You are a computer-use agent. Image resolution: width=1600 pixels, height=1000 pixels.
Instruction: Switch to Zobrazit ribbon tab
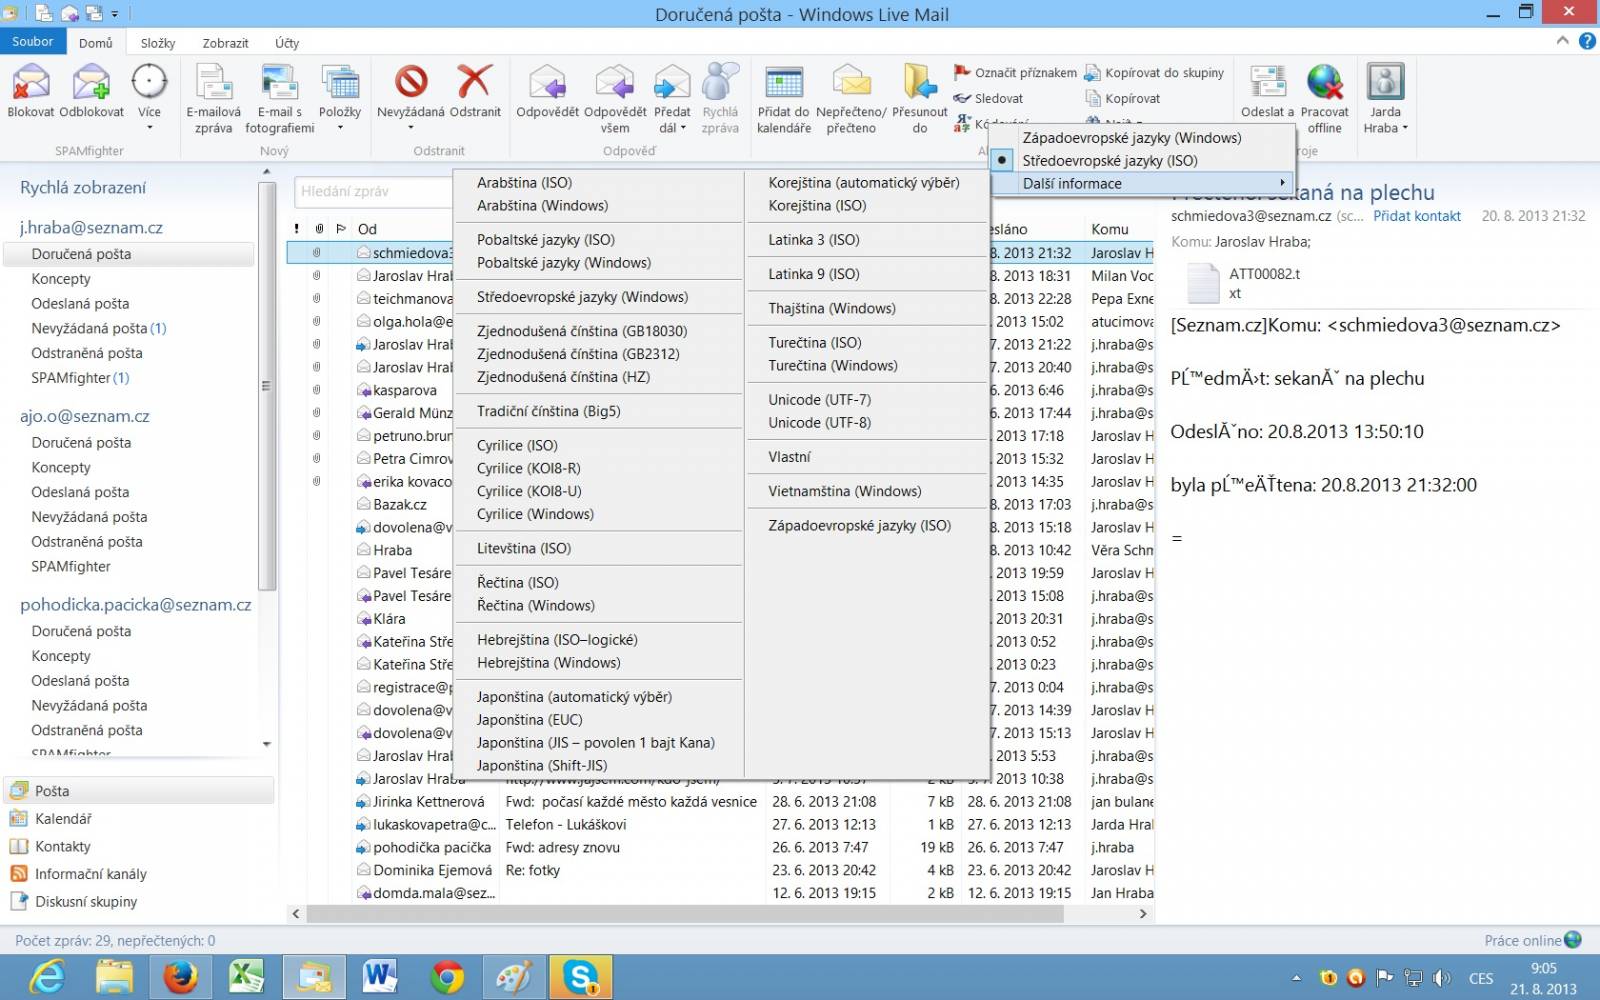[x=225, y=43]
